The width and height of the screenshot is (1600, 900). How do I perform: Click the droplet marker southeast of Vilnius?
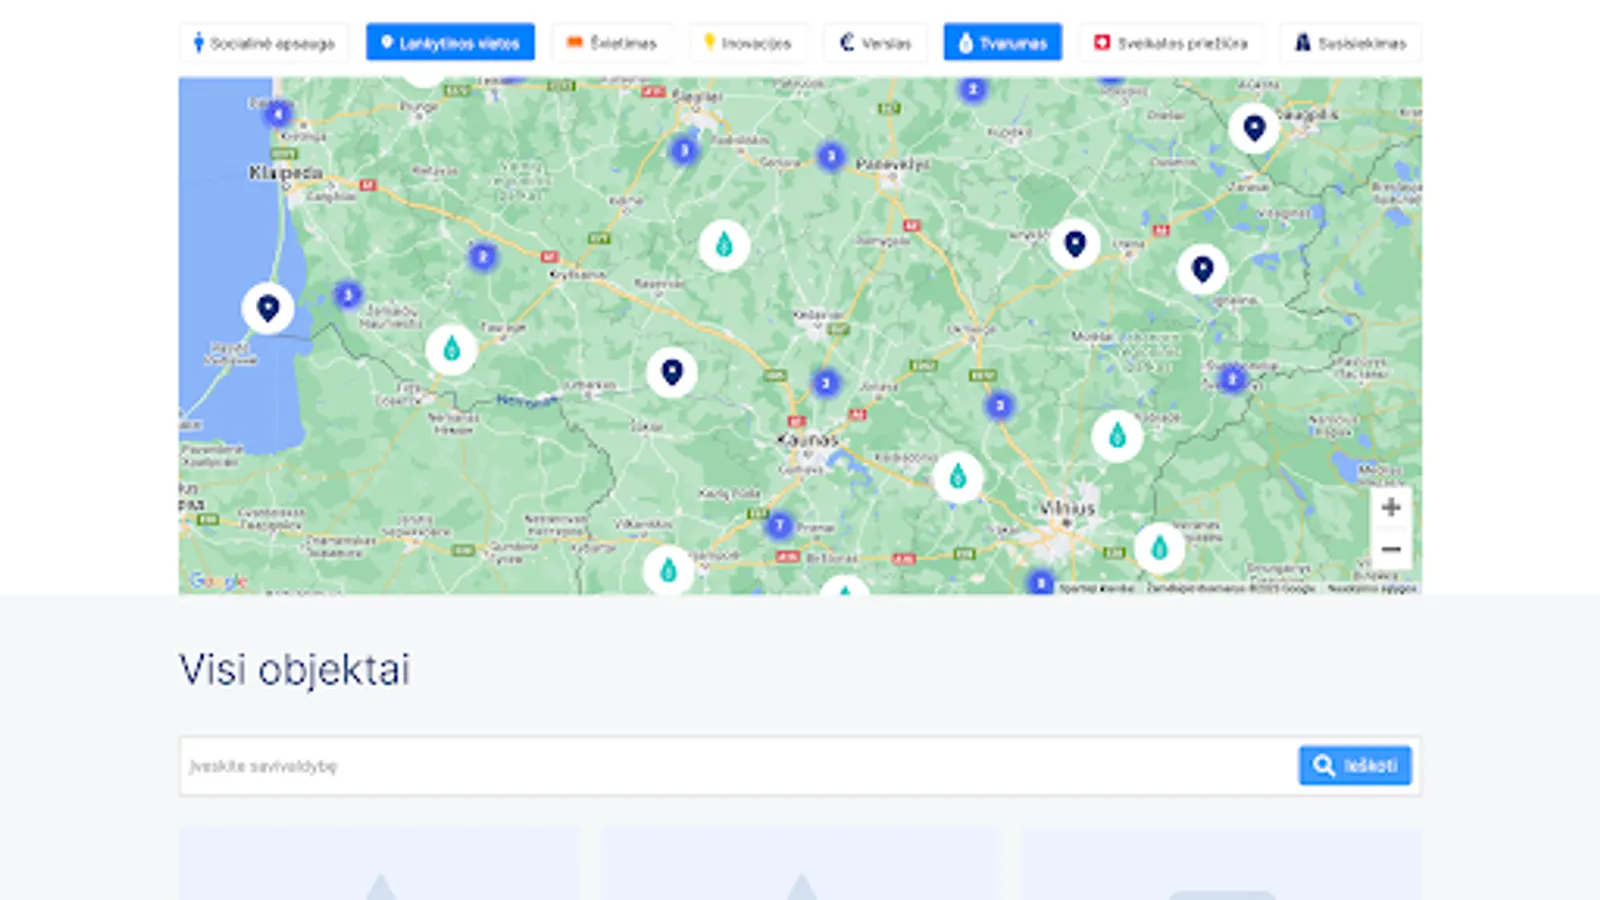1159,548
